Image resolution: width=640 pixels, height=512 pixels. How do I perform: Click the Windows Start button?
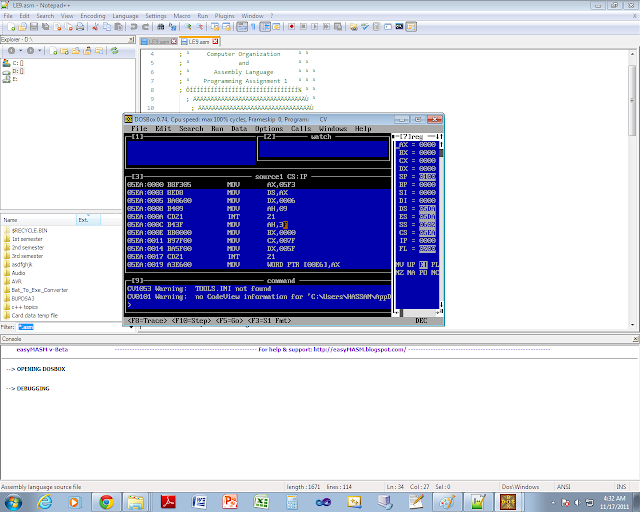coord(13,502)
